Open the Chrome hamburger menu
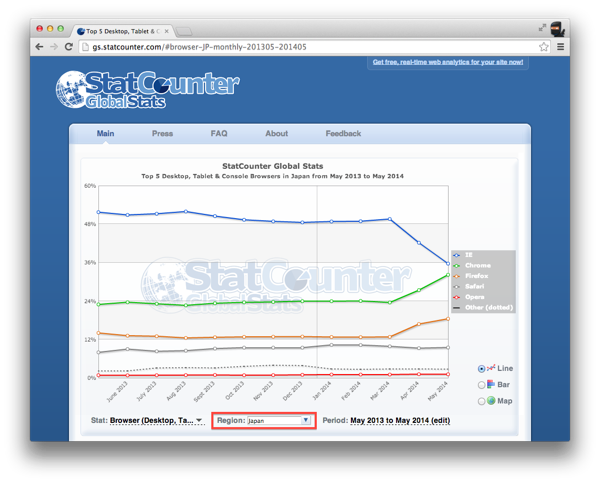The width and height of the screenshot is (600, 483). (560, 47)
